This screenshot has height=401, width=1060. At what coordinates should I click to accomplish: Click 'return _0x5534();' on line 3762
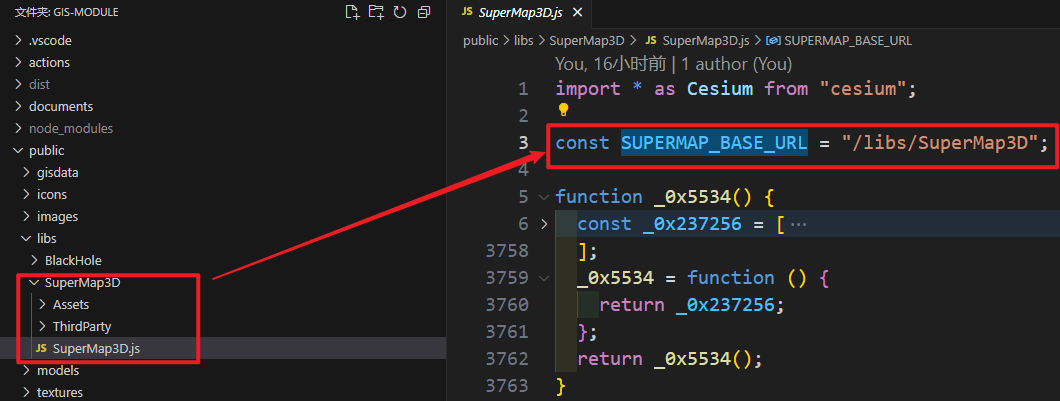[670, 359]
